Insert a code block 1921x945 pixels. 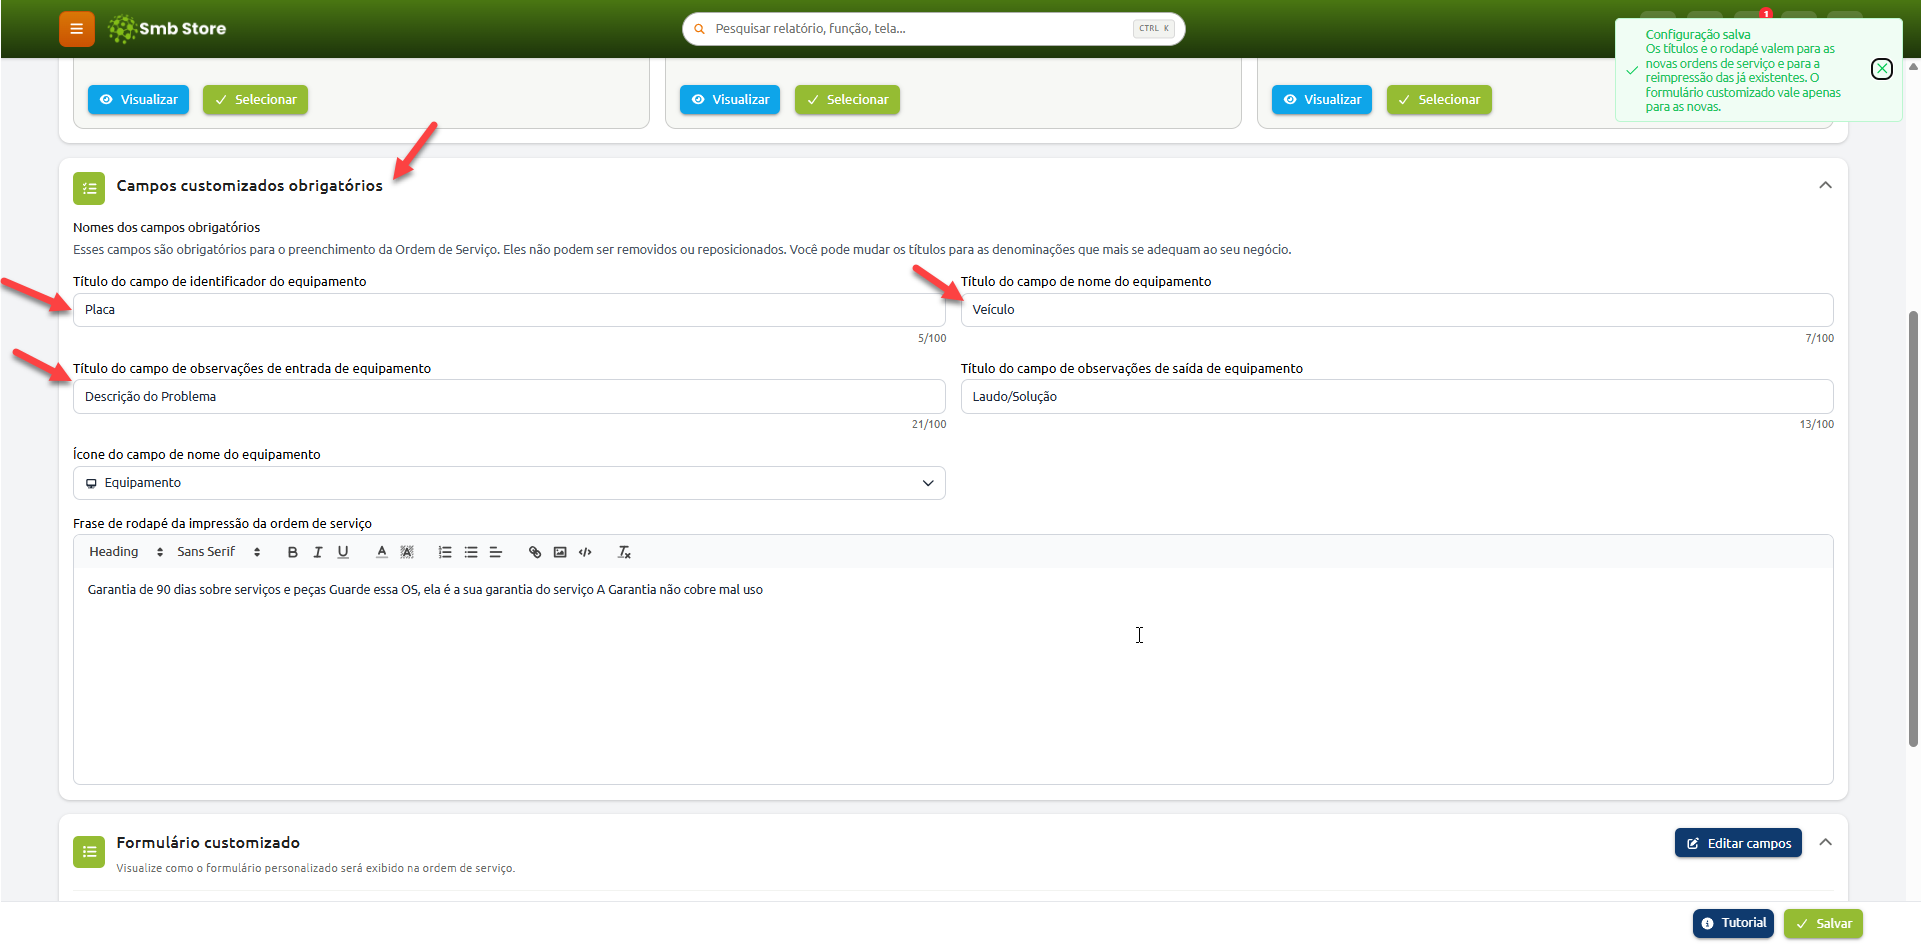pyautogui.click(x=585, y=552)
